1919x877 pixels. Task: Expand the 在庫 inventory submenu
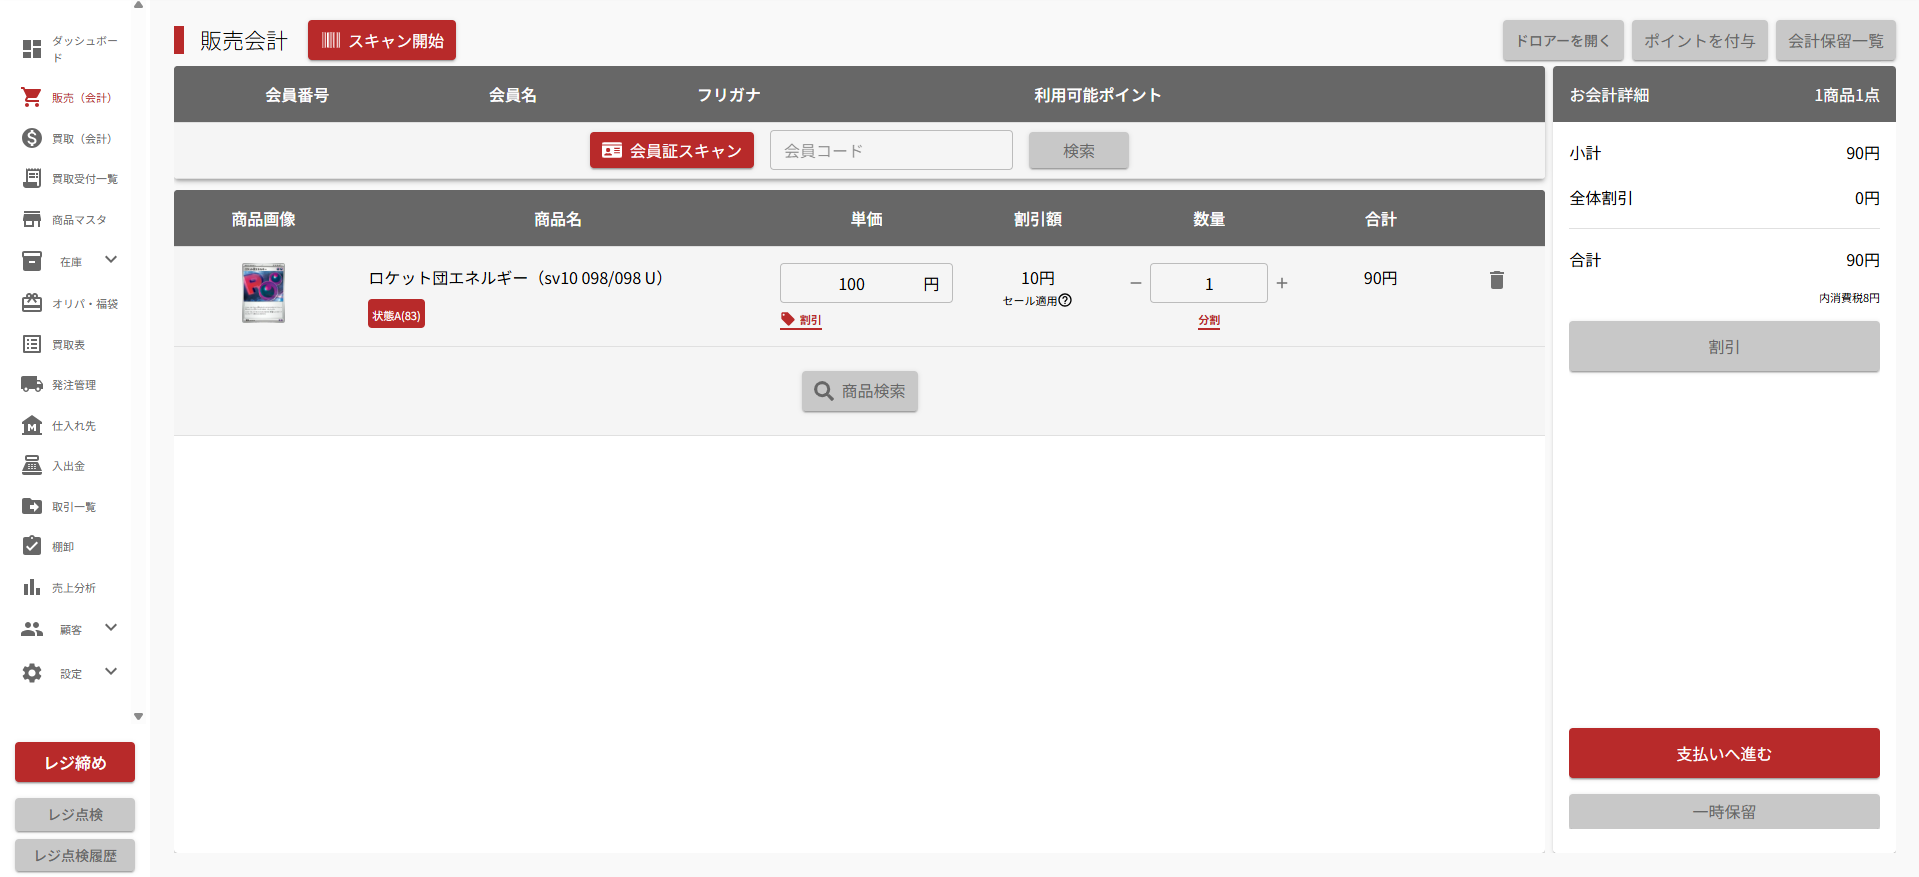point(111,260)
